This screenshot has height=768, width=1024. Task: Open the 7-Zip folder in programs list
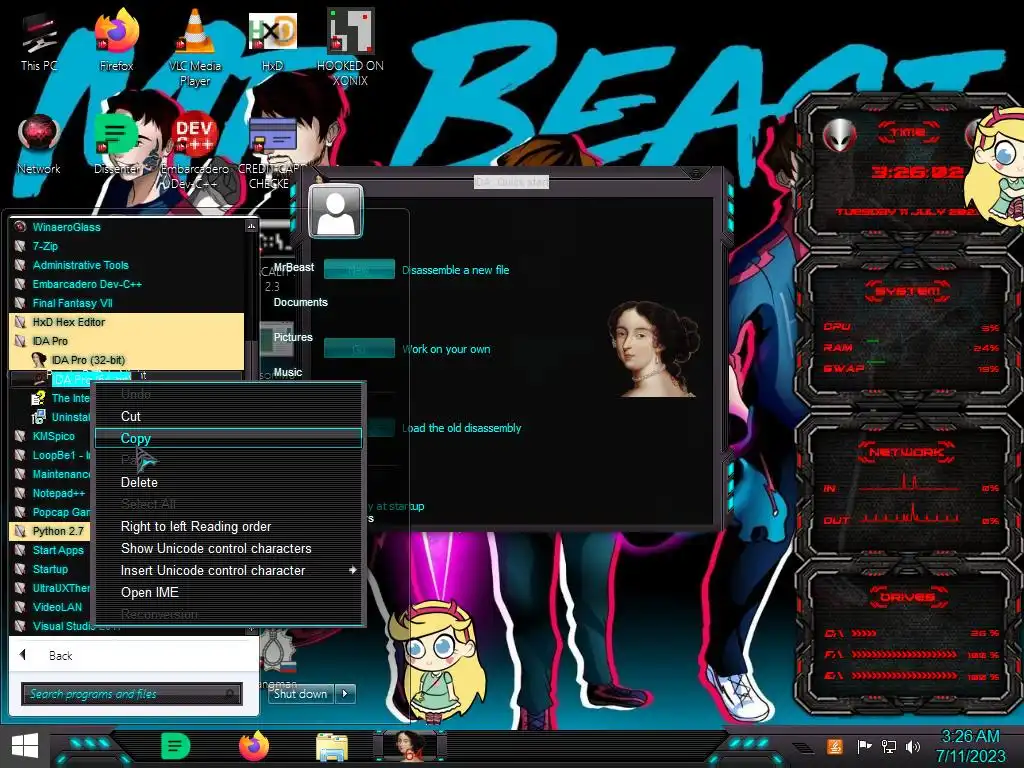tap(45, 246)
